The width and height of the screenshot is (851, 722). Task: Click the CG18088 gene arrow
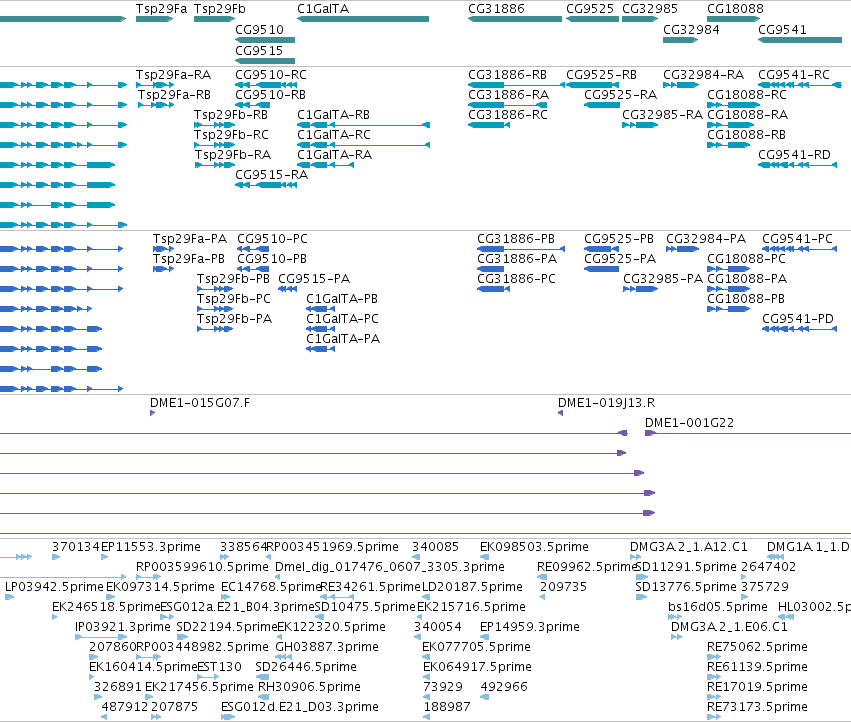(733, 19)
